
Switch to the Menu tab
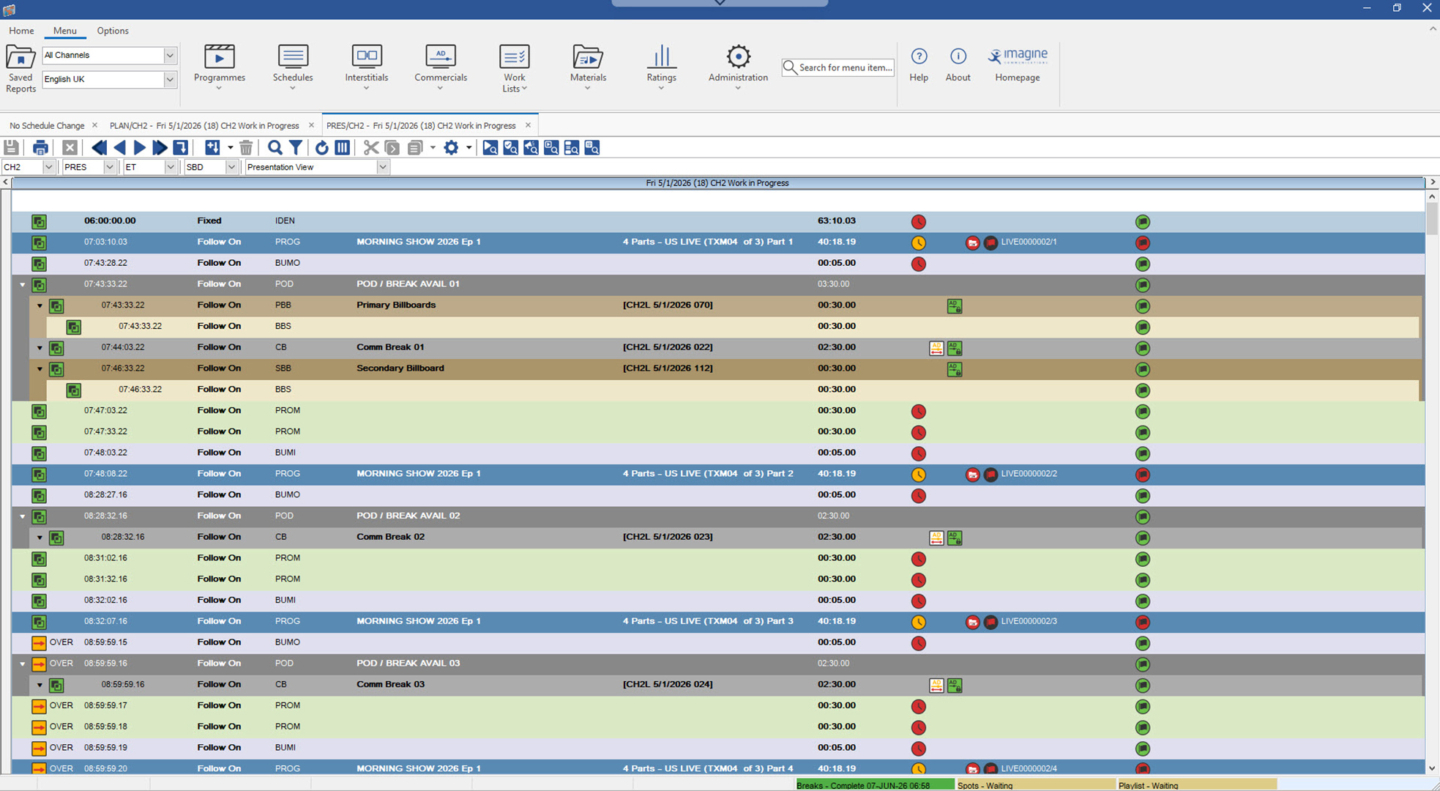pos(65,31)
